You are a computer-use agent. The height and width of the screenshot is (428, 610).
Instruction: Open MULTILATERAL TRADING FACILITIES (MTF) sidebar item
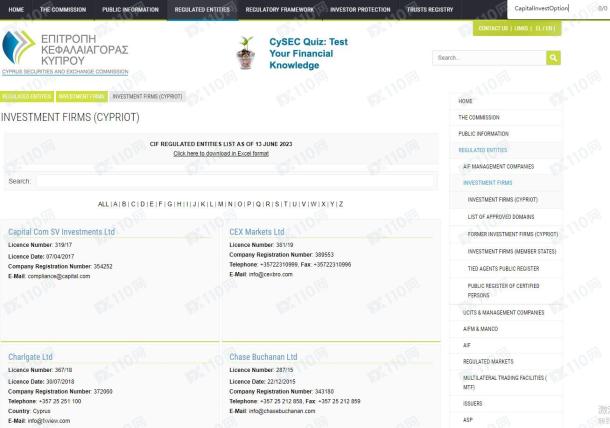(505, 382)
